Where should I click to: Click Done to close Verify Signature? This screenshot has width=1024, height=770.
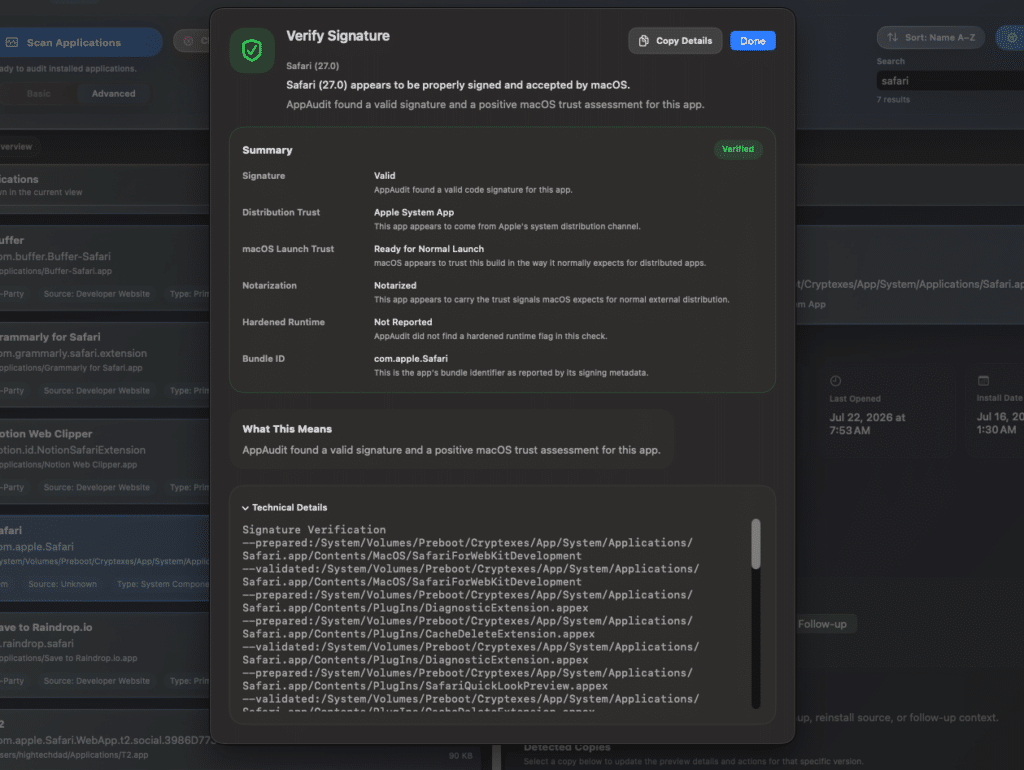click(x=752, y=40)
